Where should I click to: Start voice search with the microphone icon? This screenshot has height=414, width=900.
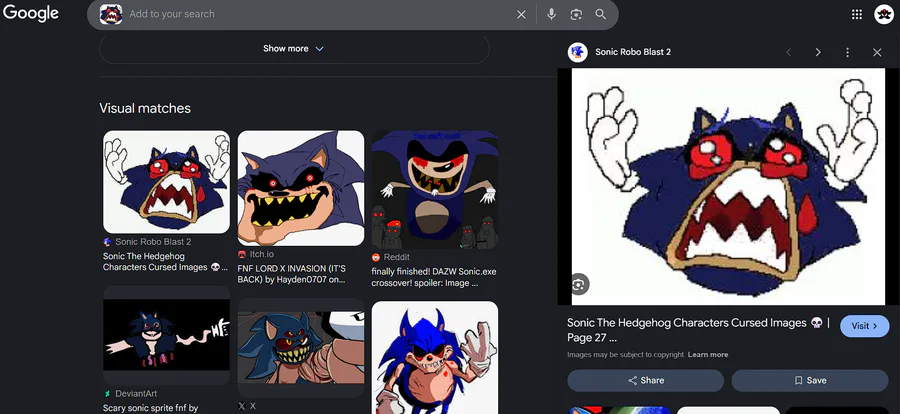[551, 14]
